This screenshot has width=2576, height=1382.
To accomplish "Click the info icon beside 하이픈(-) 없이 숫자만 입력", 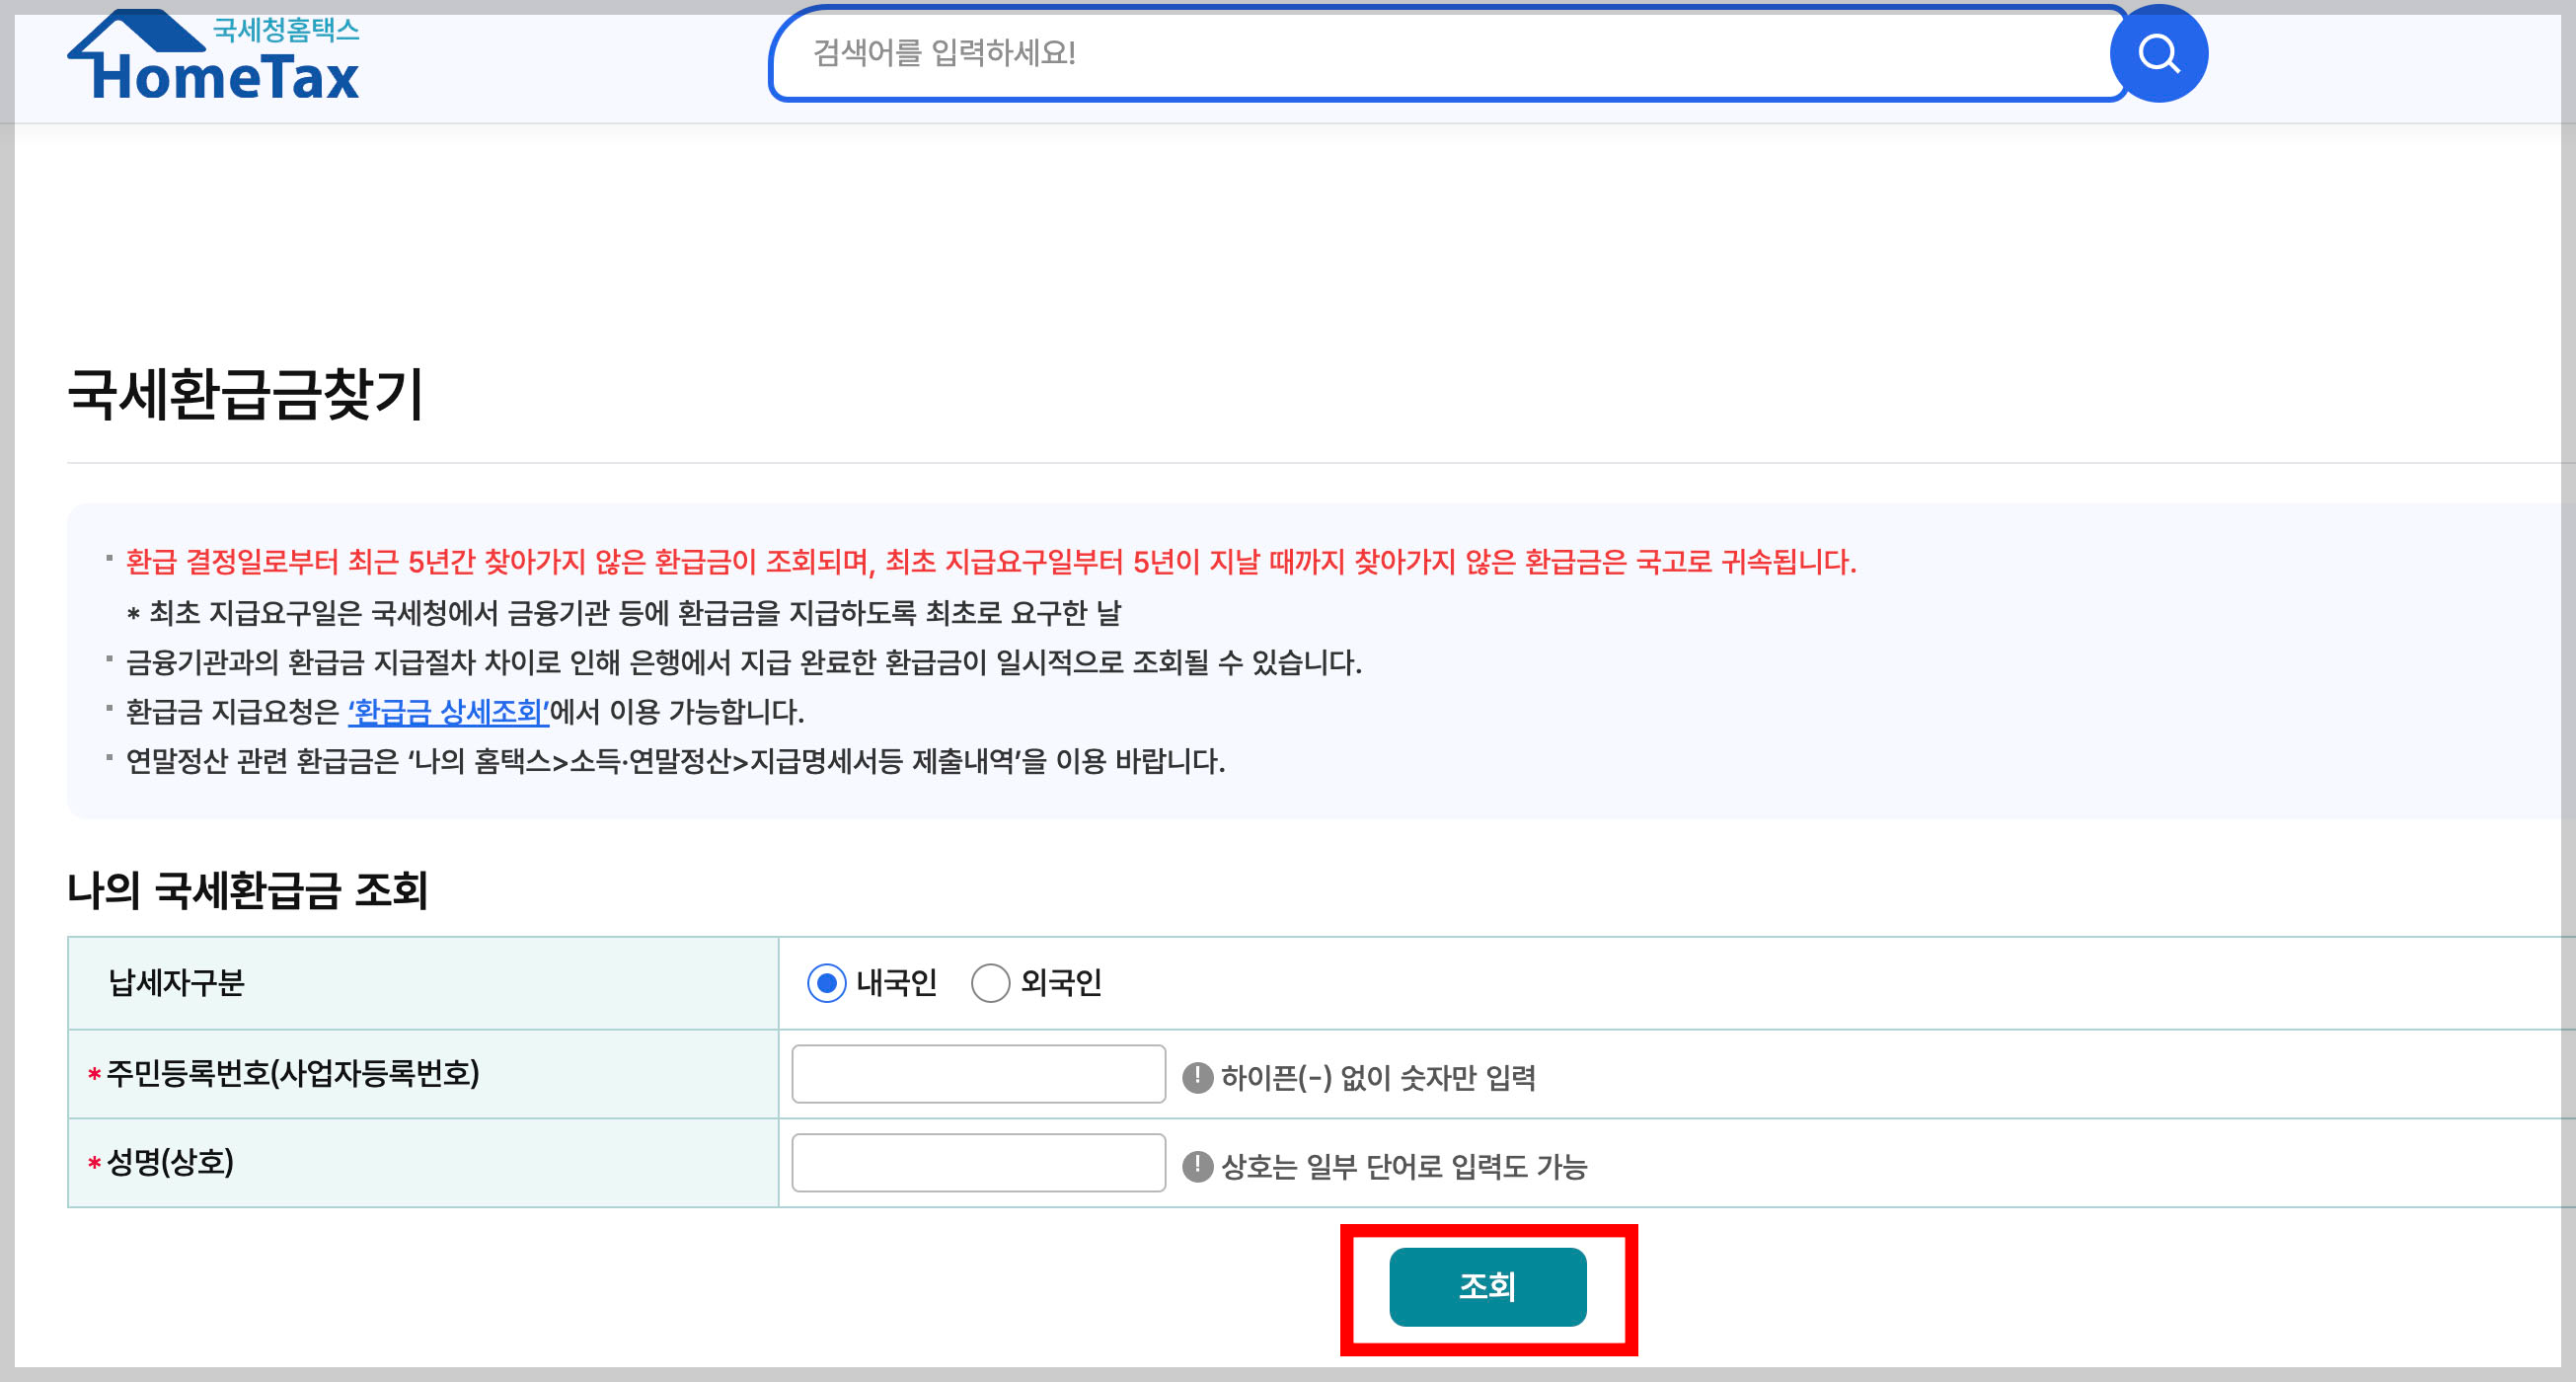I will click(1197, 1077).
